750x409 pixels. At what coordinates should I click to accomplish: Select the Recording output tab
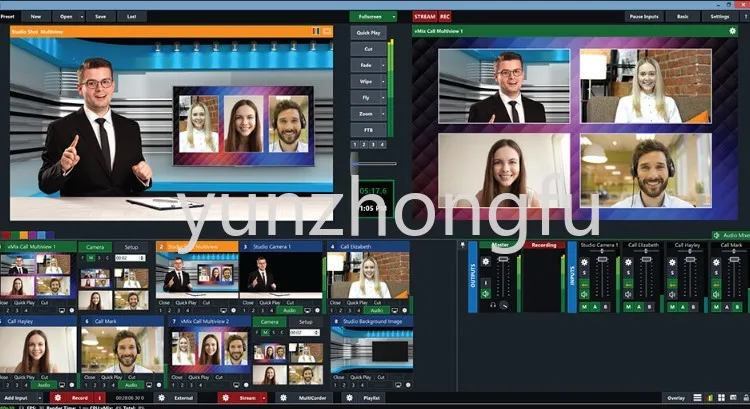click(544, 245)
